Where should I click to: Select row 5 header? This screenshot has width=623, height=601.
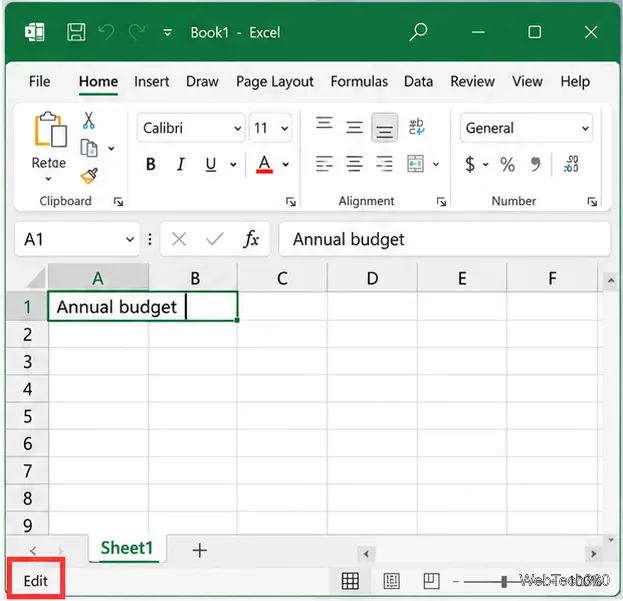[27, 416]
